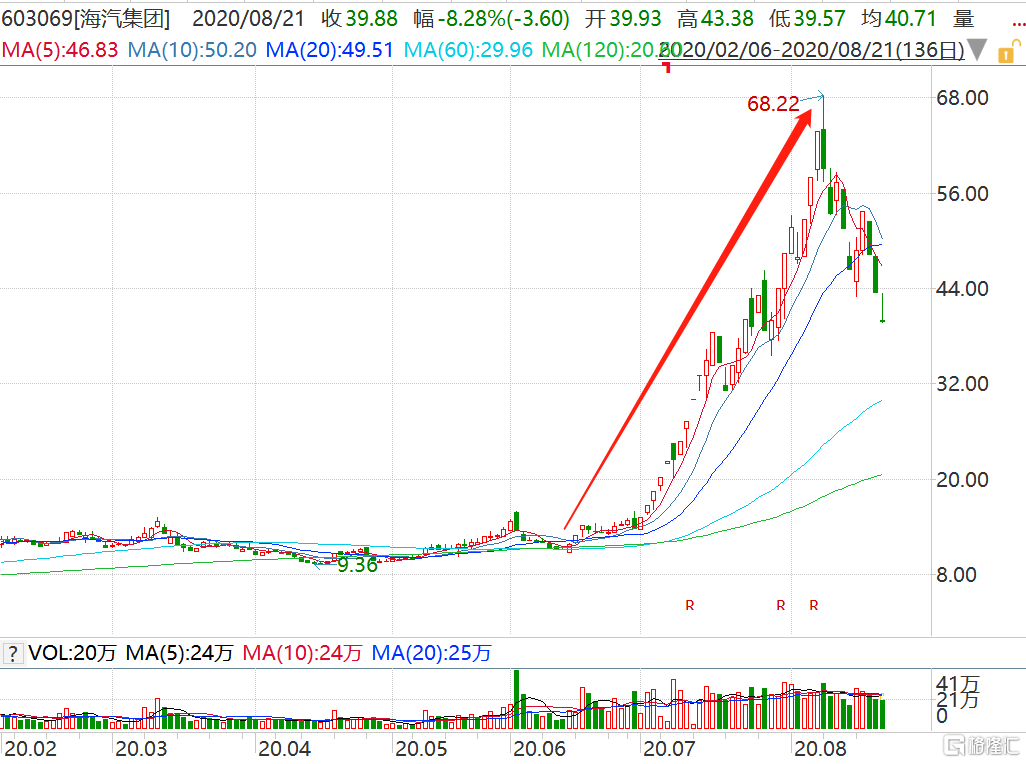Image resolution: width=1026 pixels, height=764 pixels.
Task: Click the MA(5):46.83 indicator label
Action: coord(60,50)
